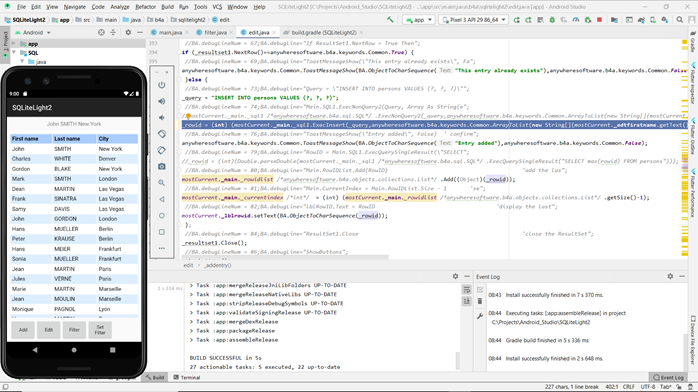Viewport: 698px width, 392px height.
Task: Open the app run configuration dropdown
Action: click(x=418, y=20)
